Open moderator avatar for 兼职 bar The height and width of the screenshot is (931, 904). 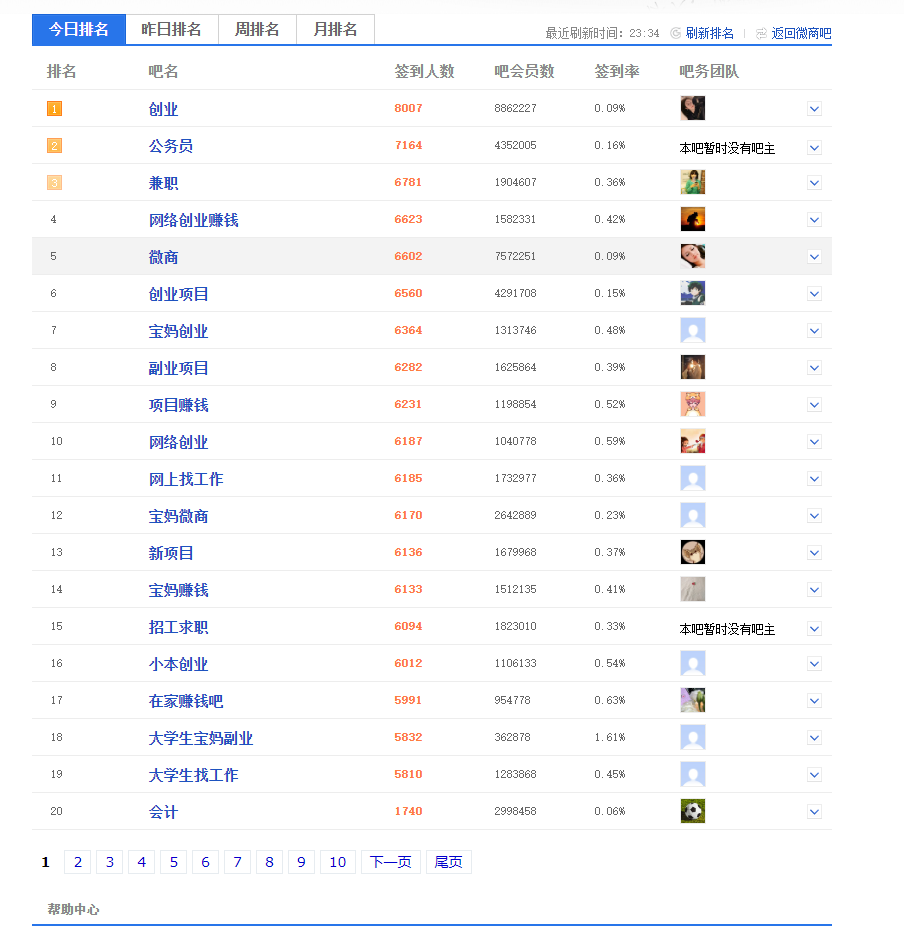692,182
